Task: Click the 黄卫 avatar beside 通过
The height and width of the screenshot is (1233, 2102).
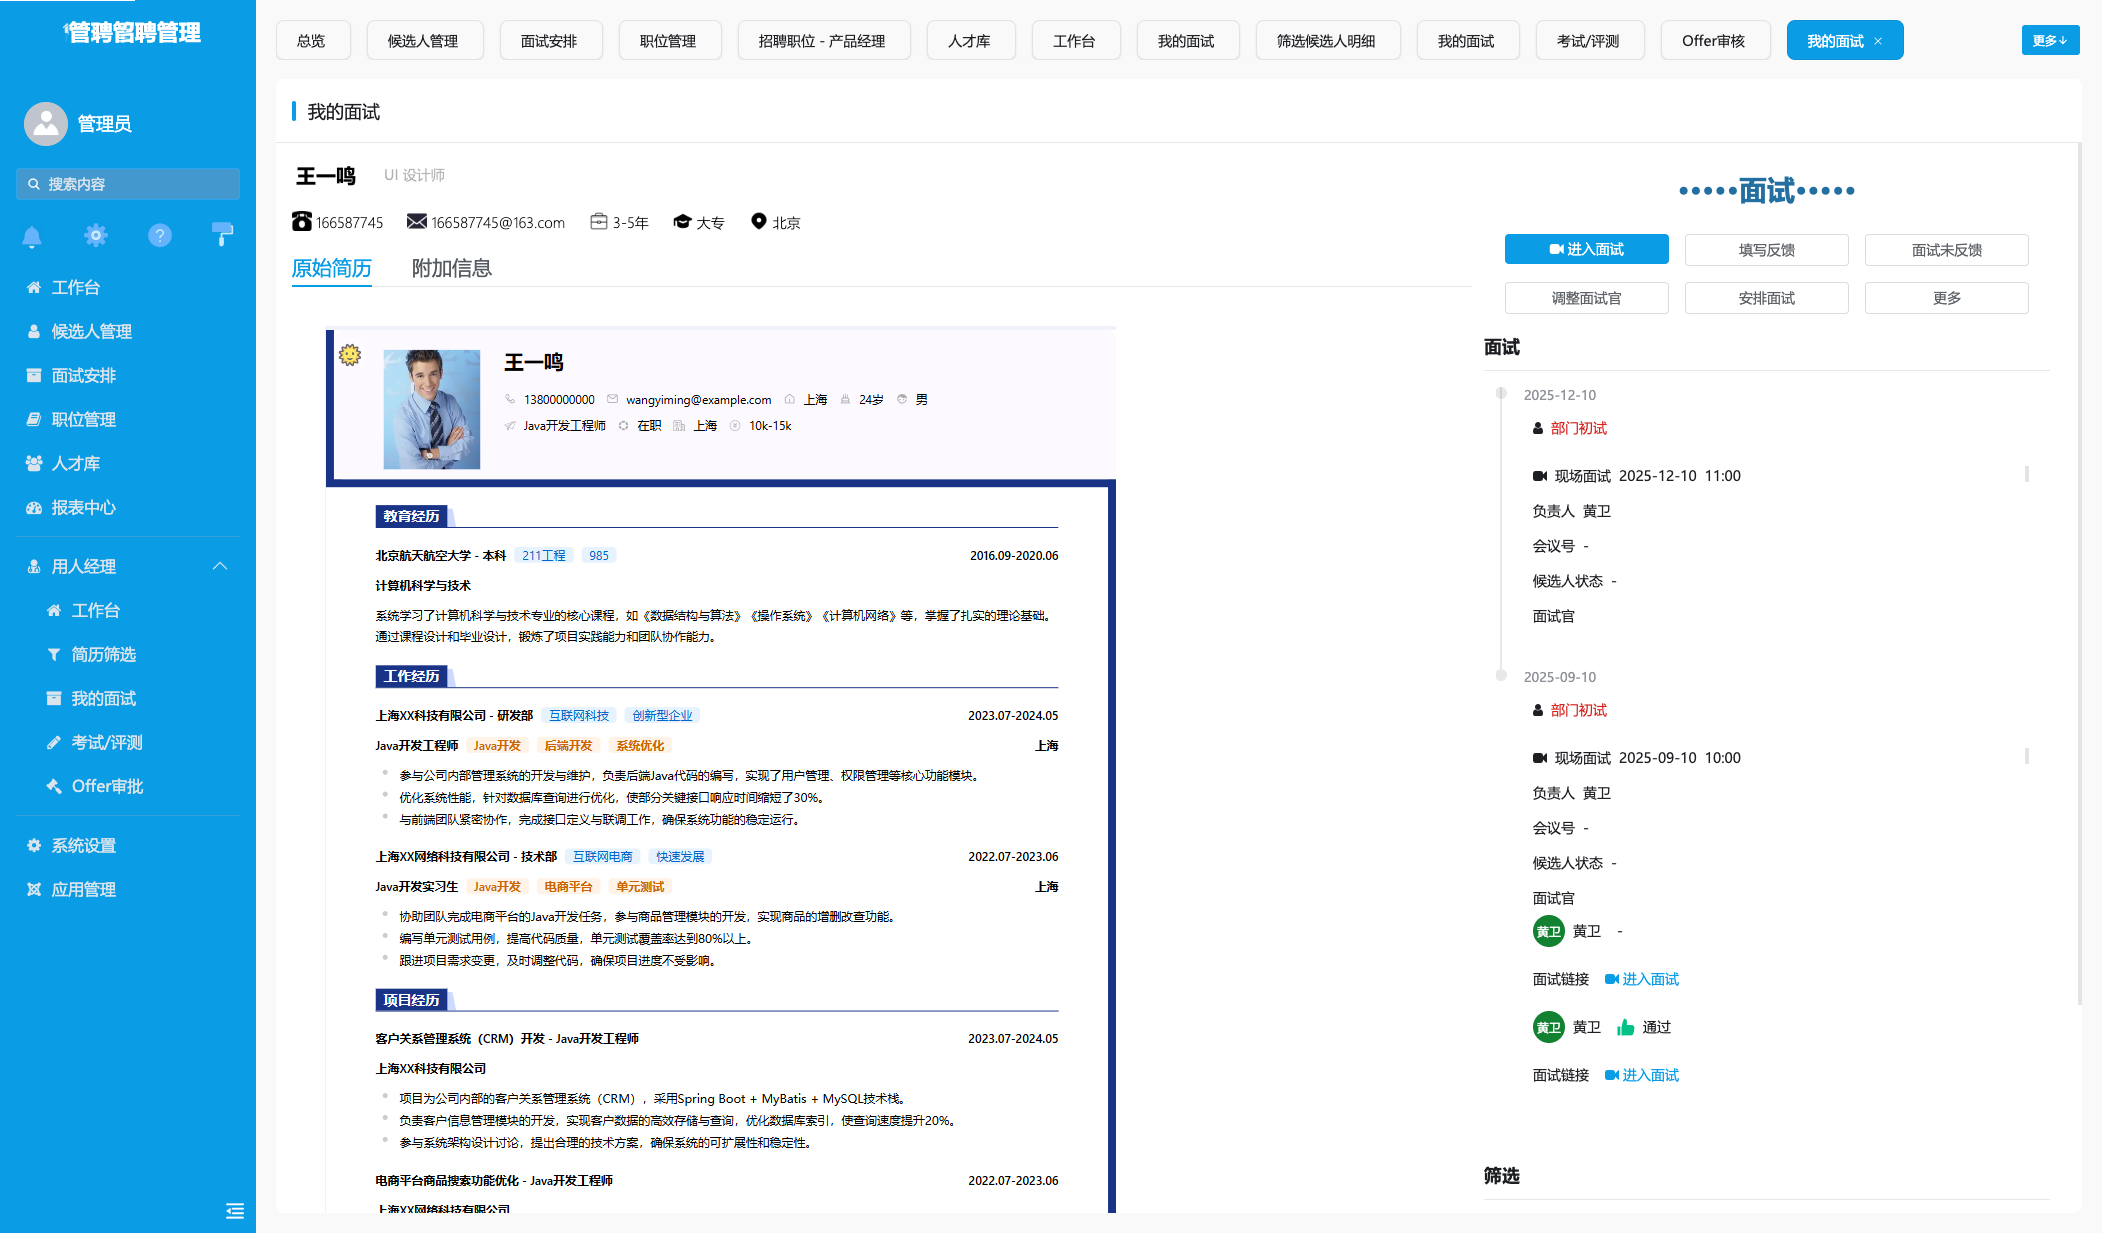Action: pos(1548,1027)
